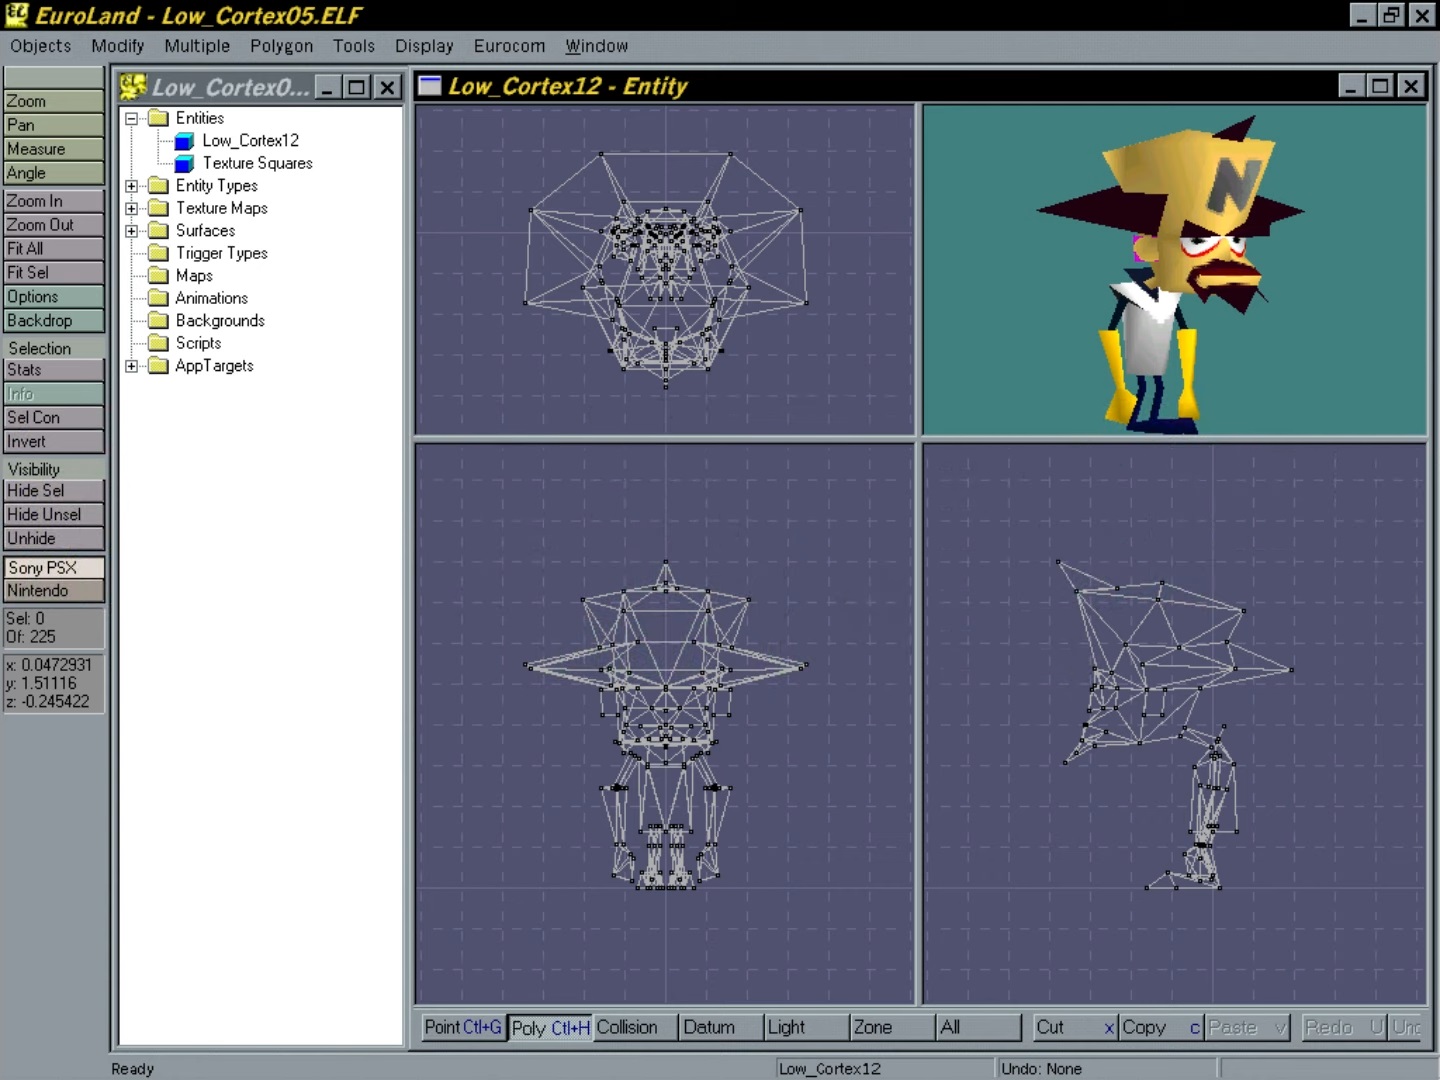Viewport: 1440px width, 1080px height.
Task: Expand the AppTargets node
Action: tap(131, 366)
